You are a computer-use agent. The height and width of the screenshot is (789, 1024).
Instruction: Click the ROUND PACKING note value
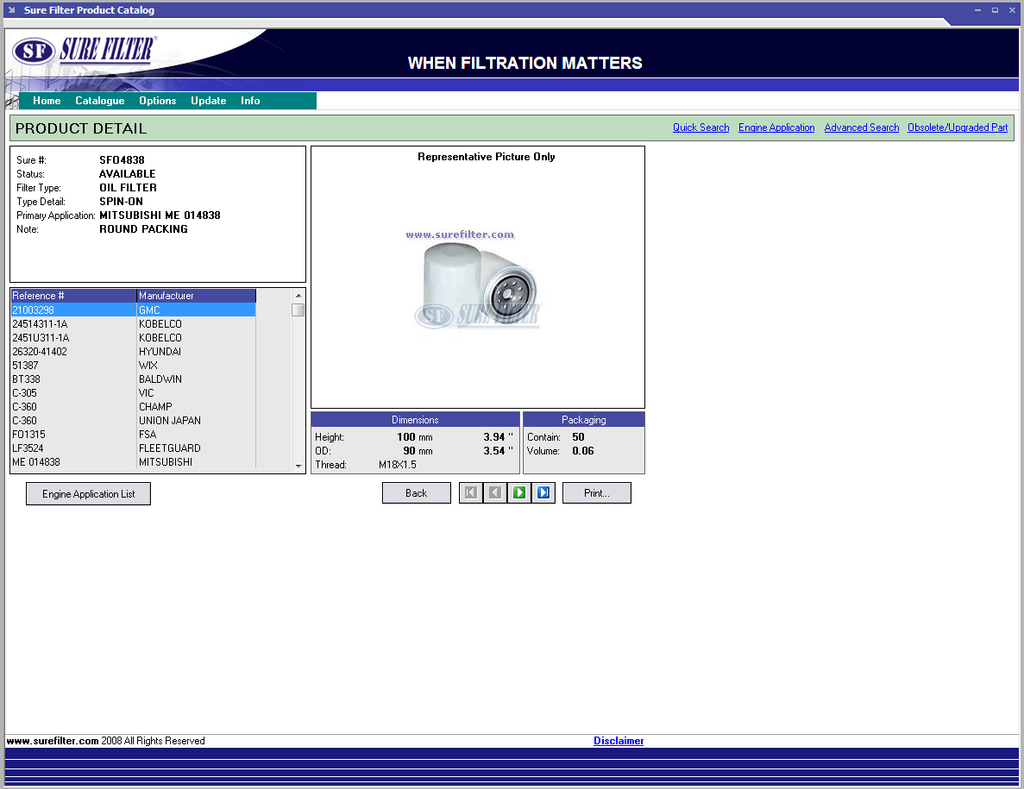click(x=144, y=229)
